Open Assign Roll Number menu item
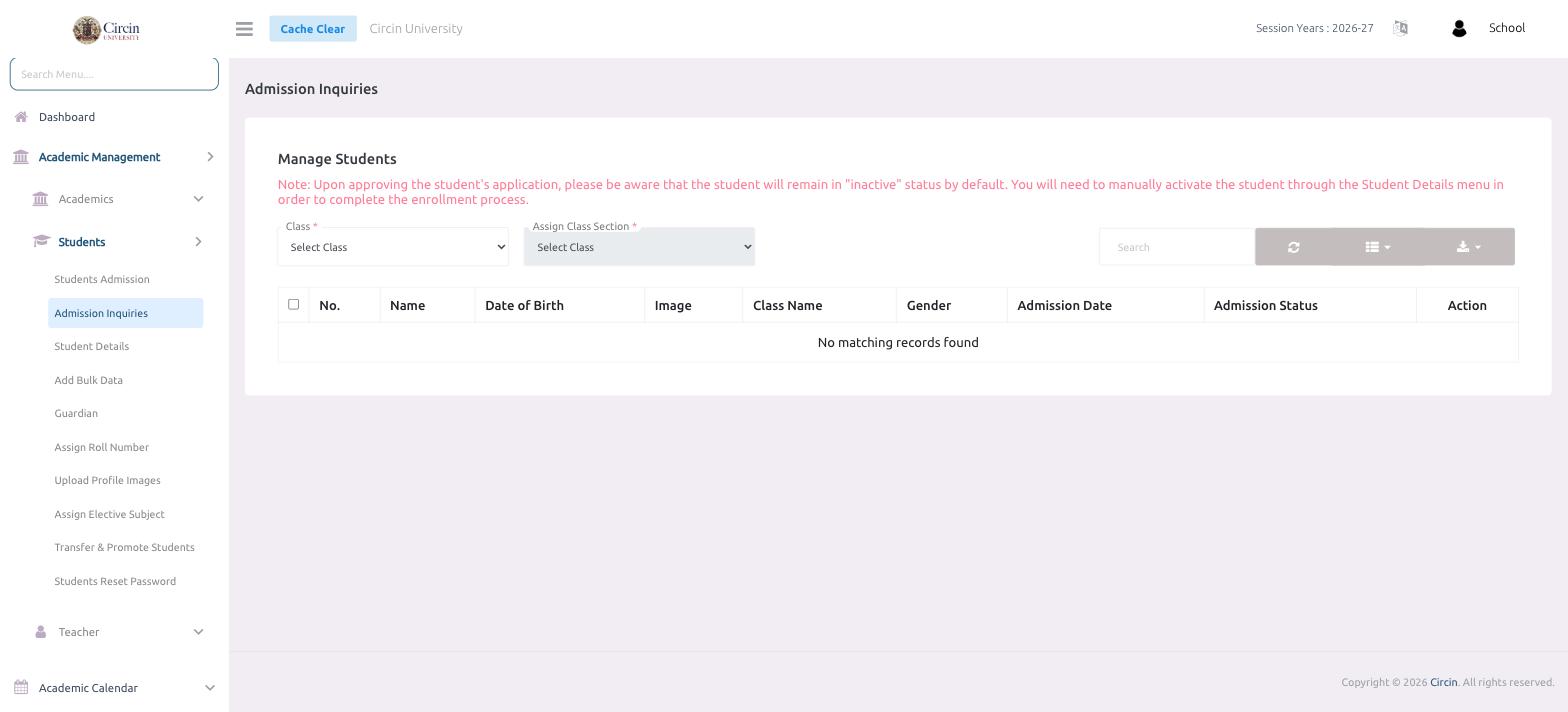 tap(102, 447)
